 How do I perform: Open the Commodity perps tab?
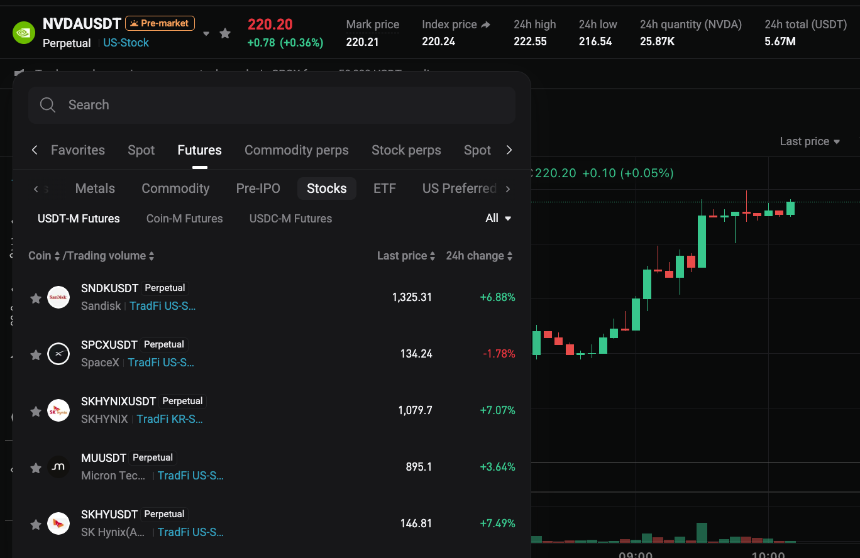pyautogui.click(x=296, y=150)
